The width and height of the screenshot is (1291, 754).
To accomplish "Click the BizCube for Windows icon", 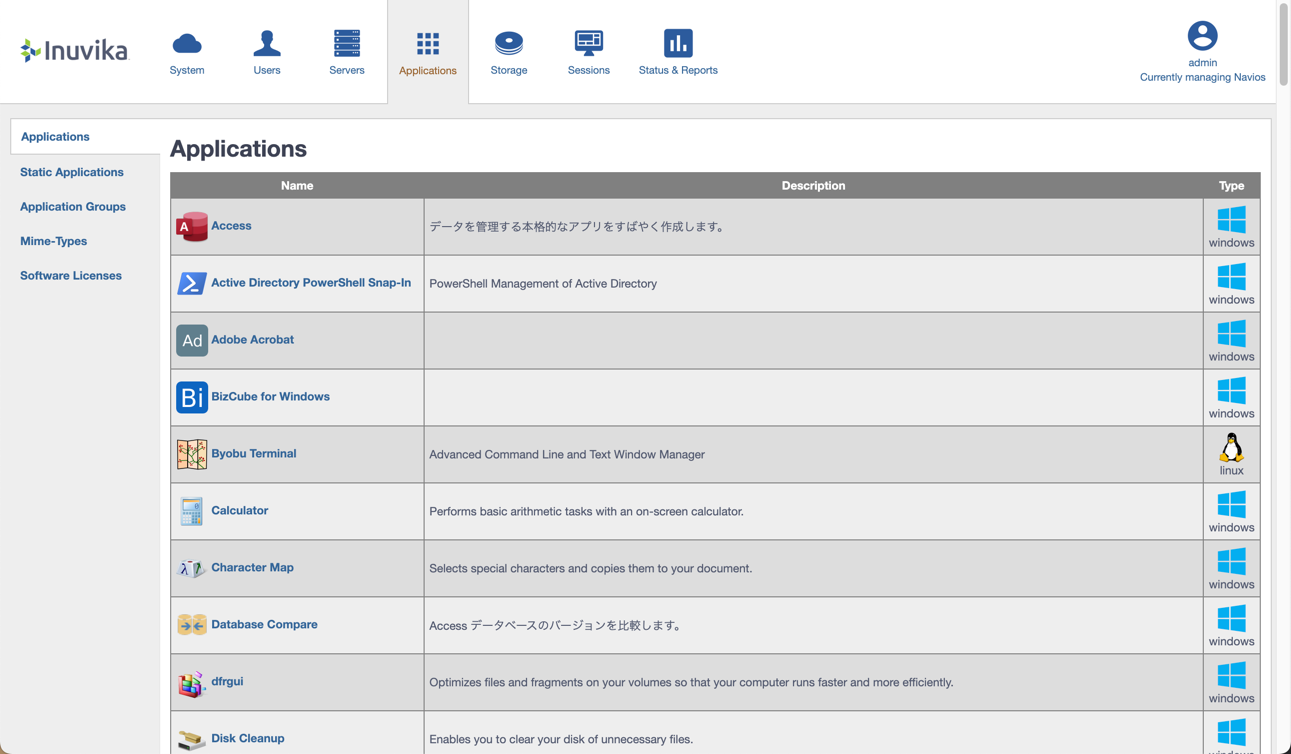I will pyautogui.click(x=192, y=397).
